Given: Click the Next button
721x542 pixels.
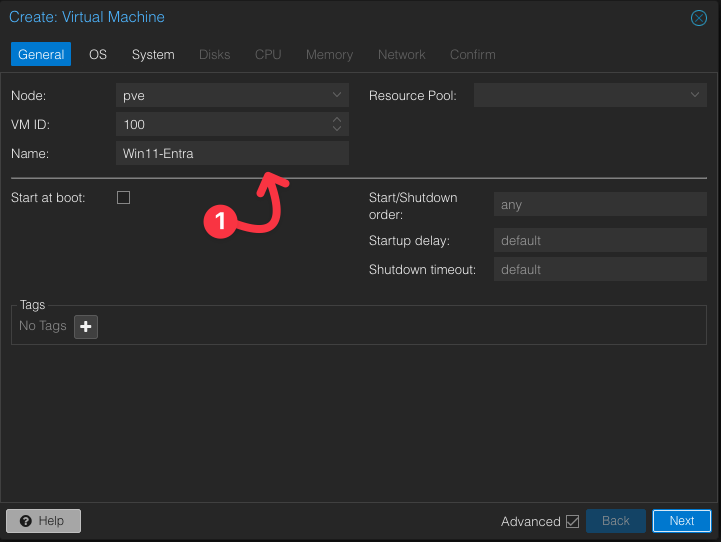Looking at the screenshot, I should click(681, 521).
